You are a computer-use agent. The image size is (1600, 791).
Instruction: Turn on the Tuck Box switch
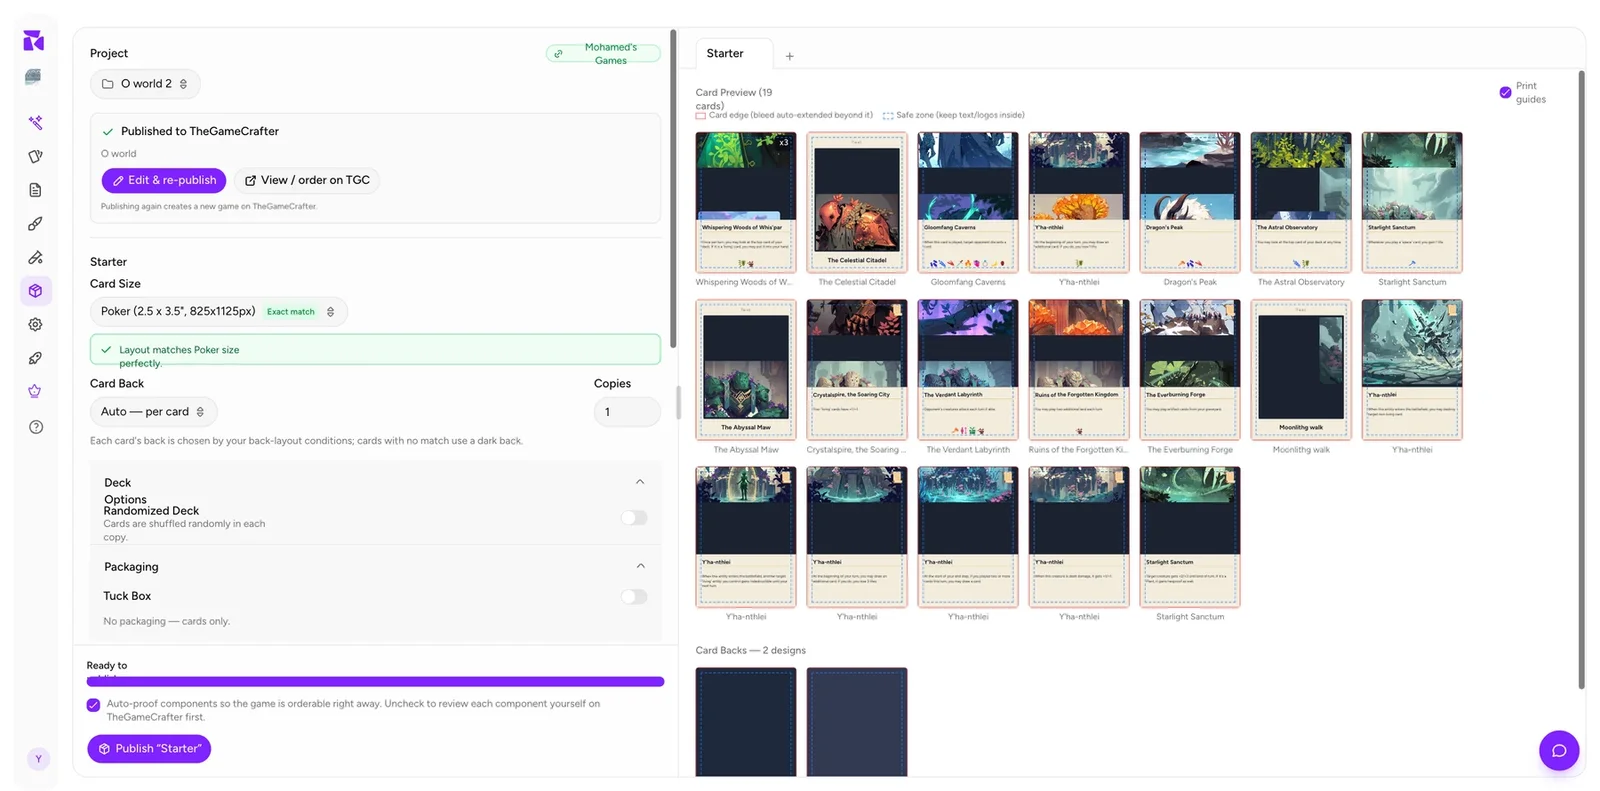point(634,596)
